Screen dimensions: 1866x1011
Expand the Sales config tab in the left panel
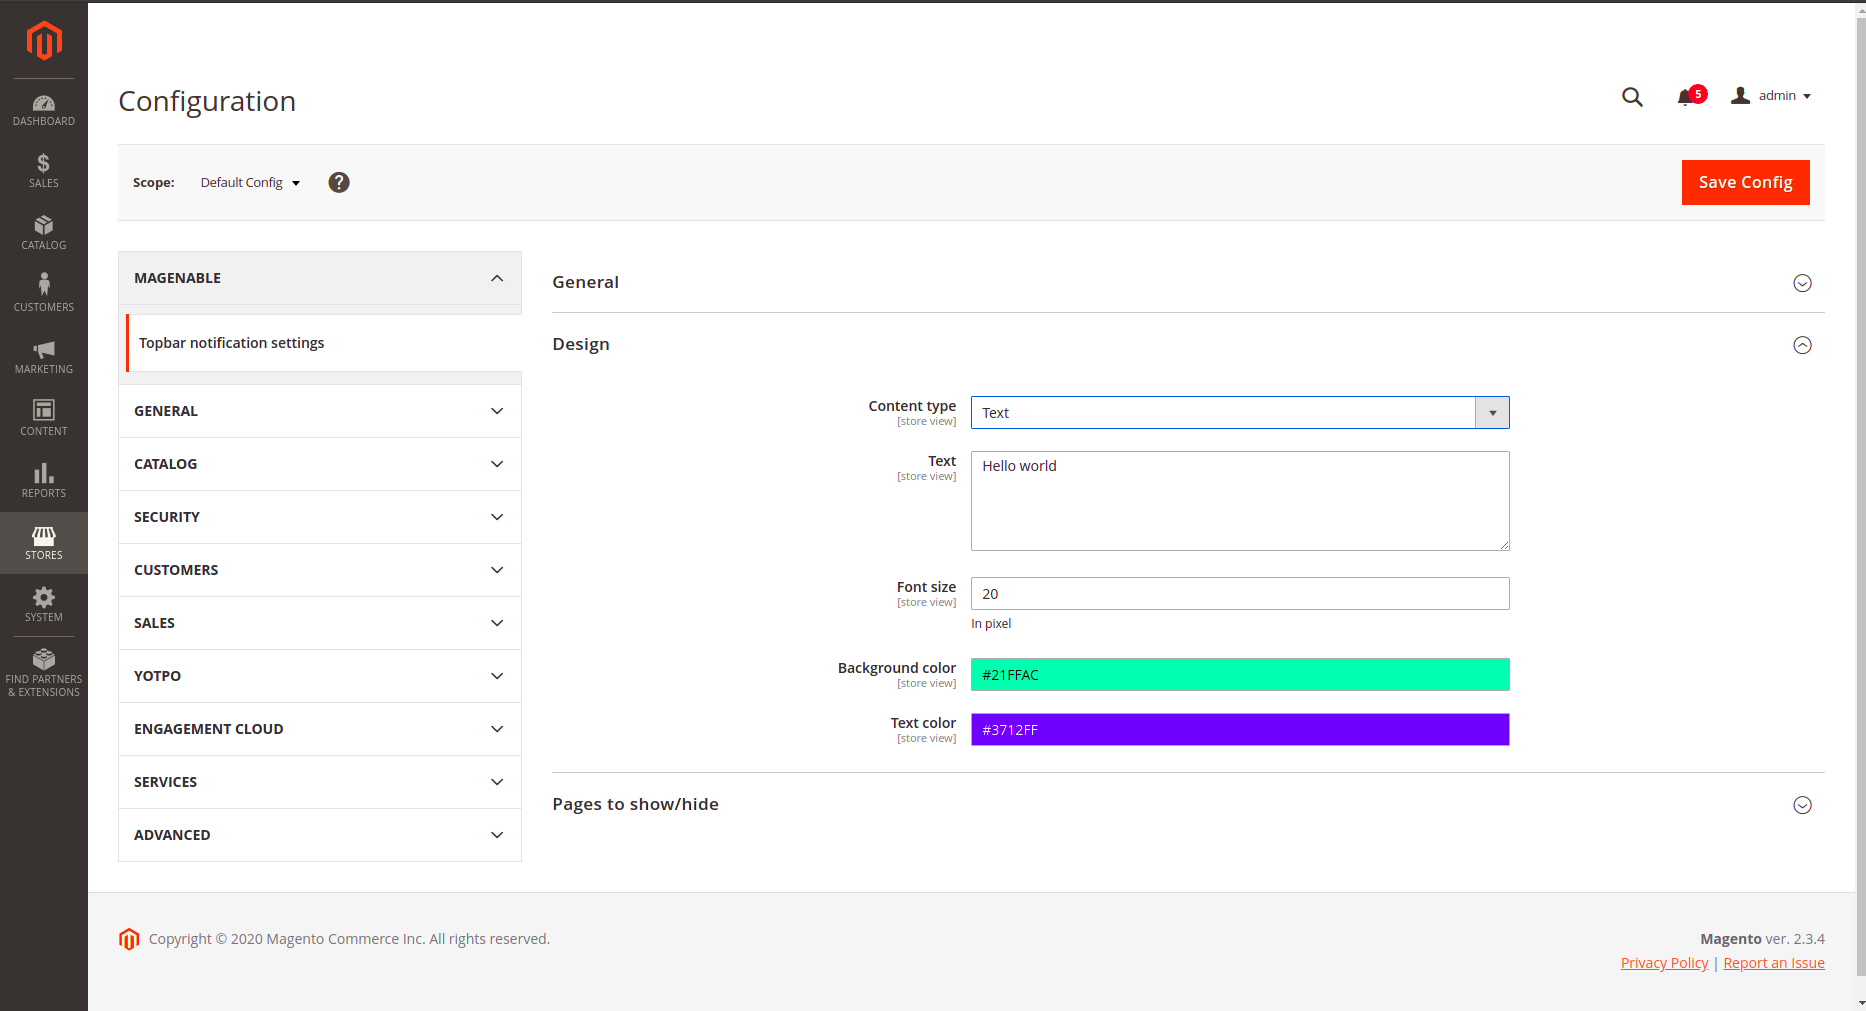click(x=320, y=623)
